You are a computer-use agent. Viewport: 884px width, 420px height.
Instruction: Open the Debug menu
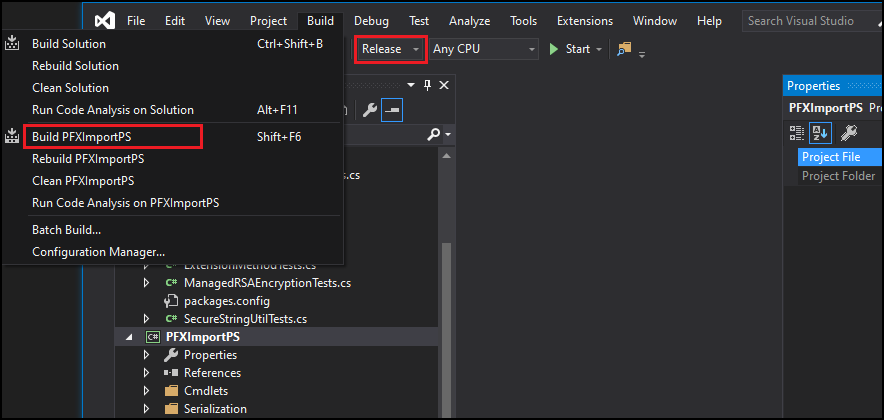coord(371,21)
